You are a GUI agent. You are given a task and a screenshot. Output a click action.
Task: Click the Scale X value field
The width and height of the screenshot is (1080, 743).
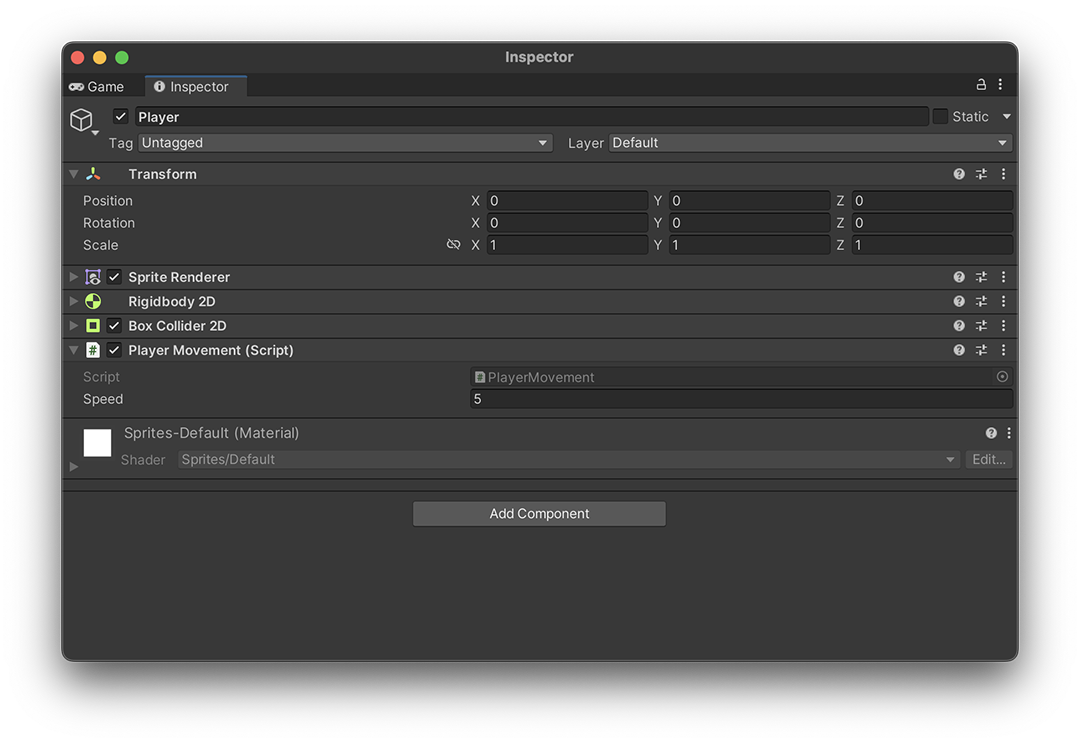[x=568, y=244]
